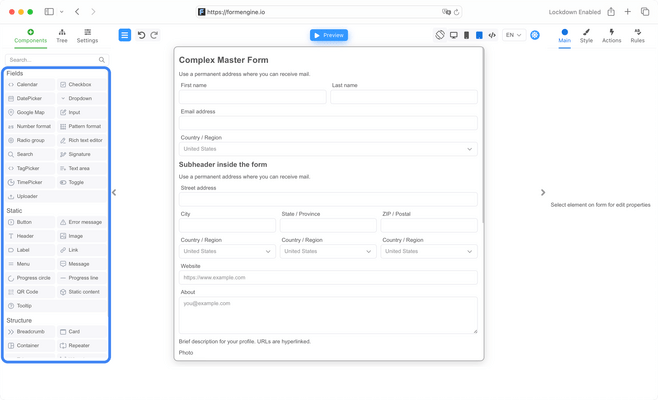Choose the Pattern format component
Image resolution: width=658 pixels, height=400 pixels.
[x=82, y=126]
